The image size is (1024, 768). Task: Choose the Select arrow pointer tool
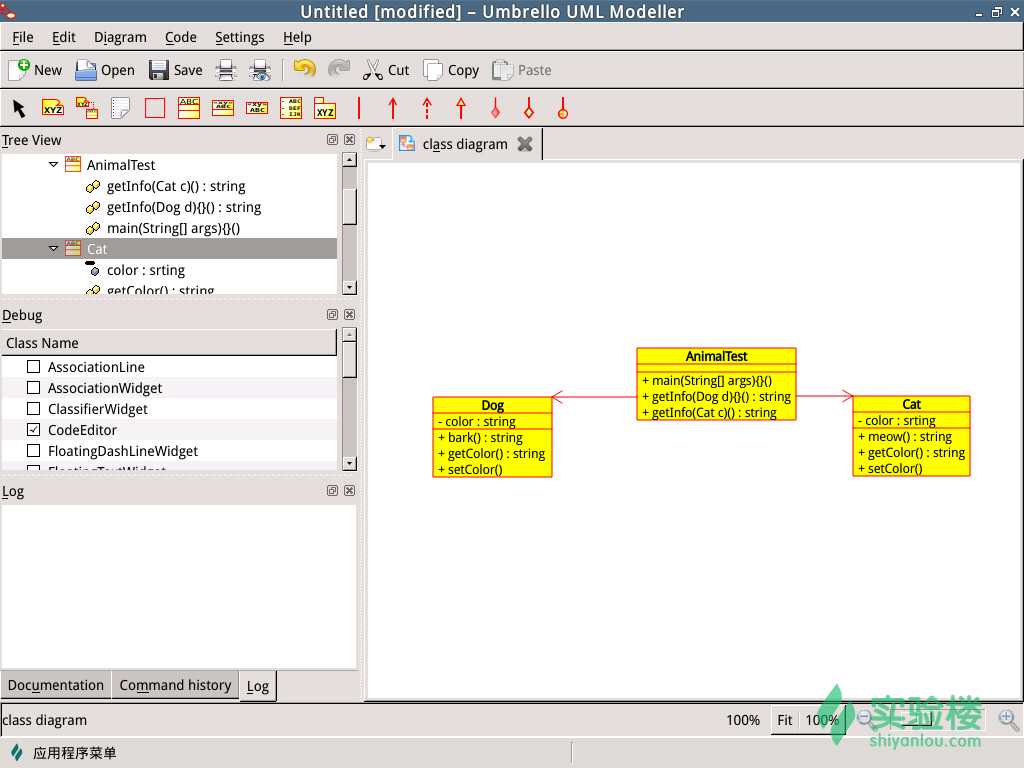click(x=19, y=108)
